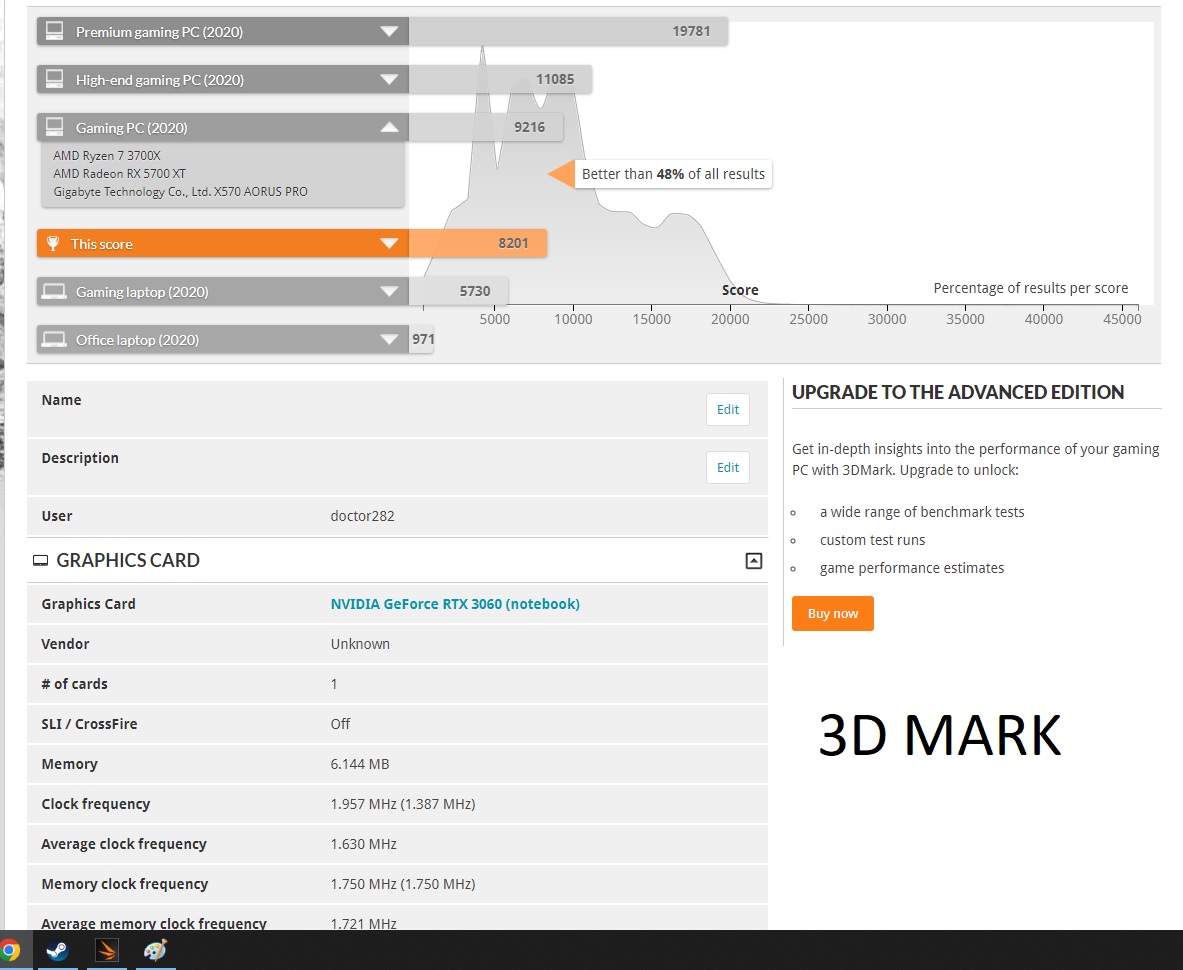Click the Vendor value Unknown
This screenshot has width=1183, height=970.
360,644
